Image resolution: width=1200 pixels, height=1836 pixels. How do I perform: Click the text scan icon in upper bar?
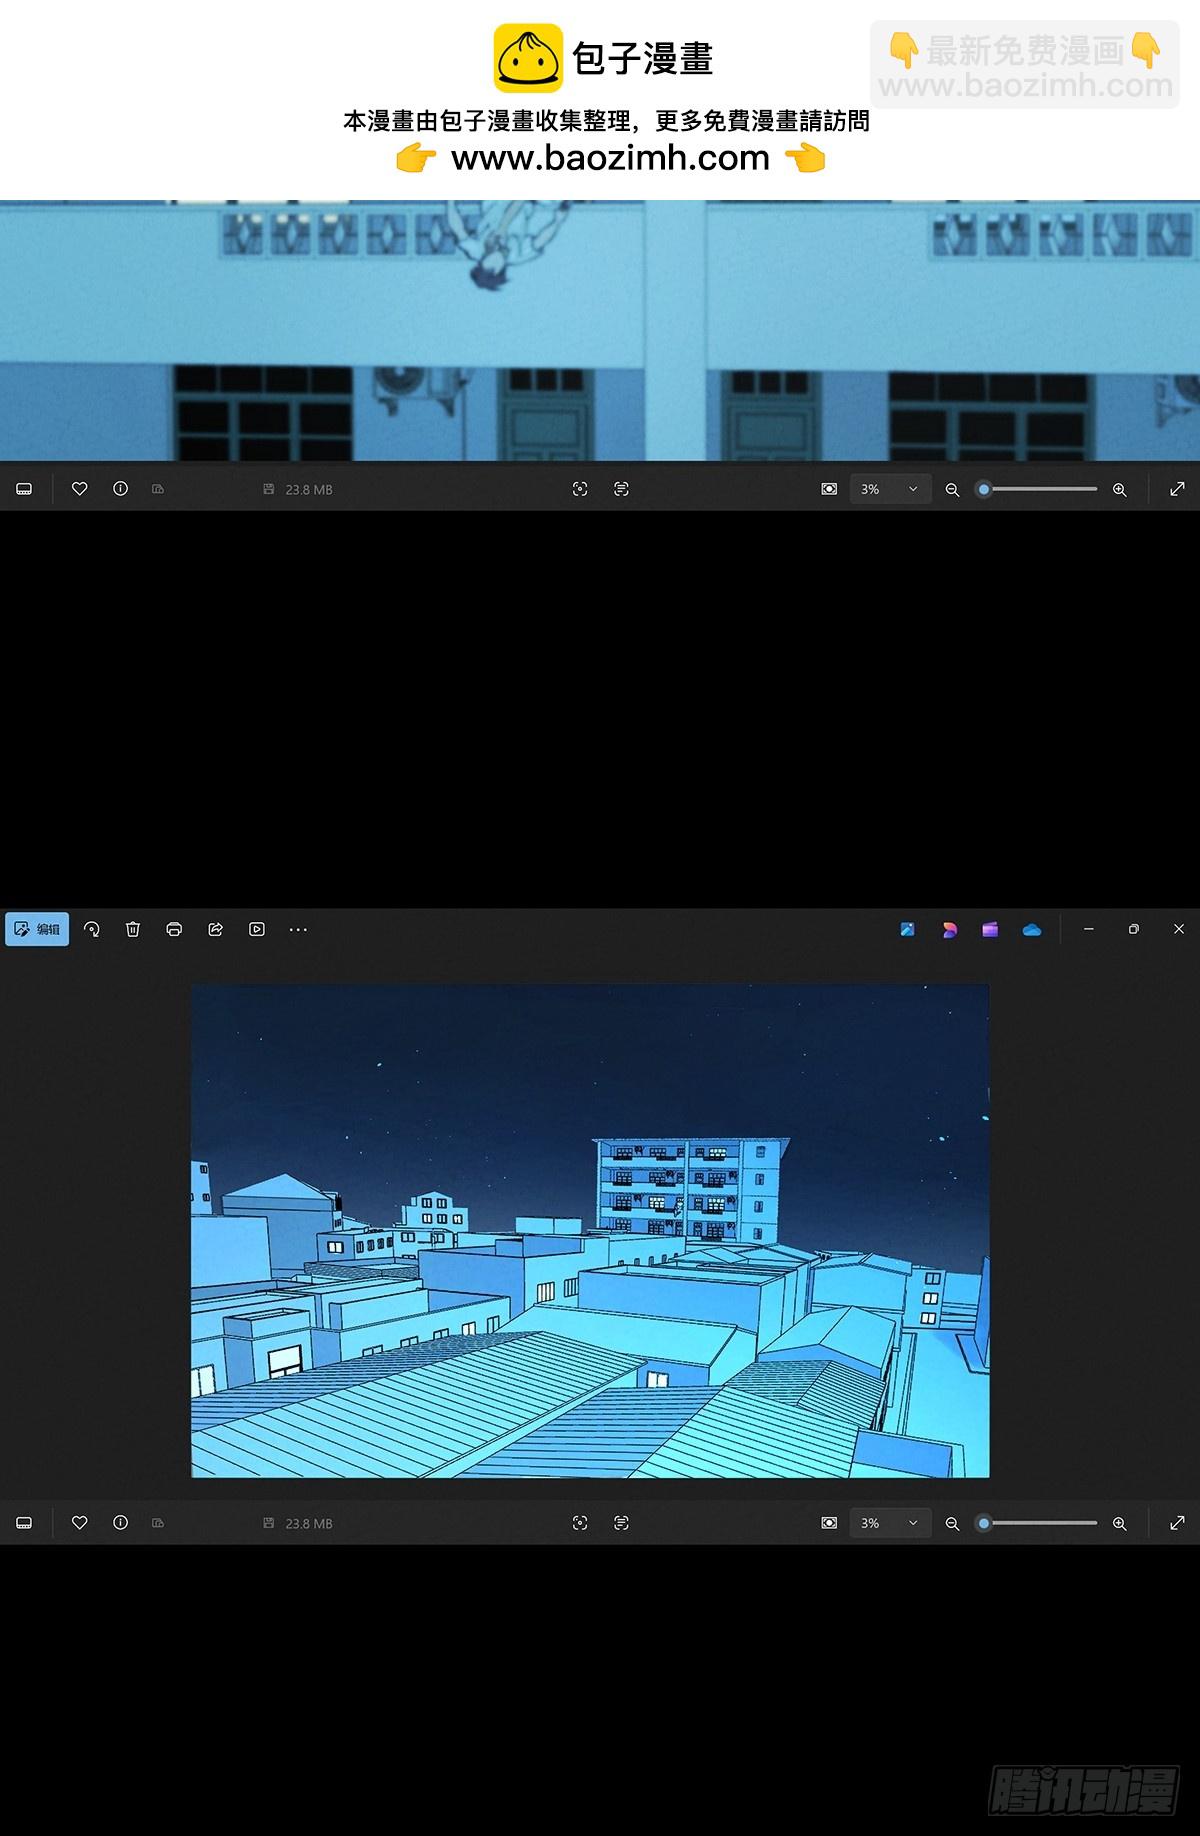point(621,488)
